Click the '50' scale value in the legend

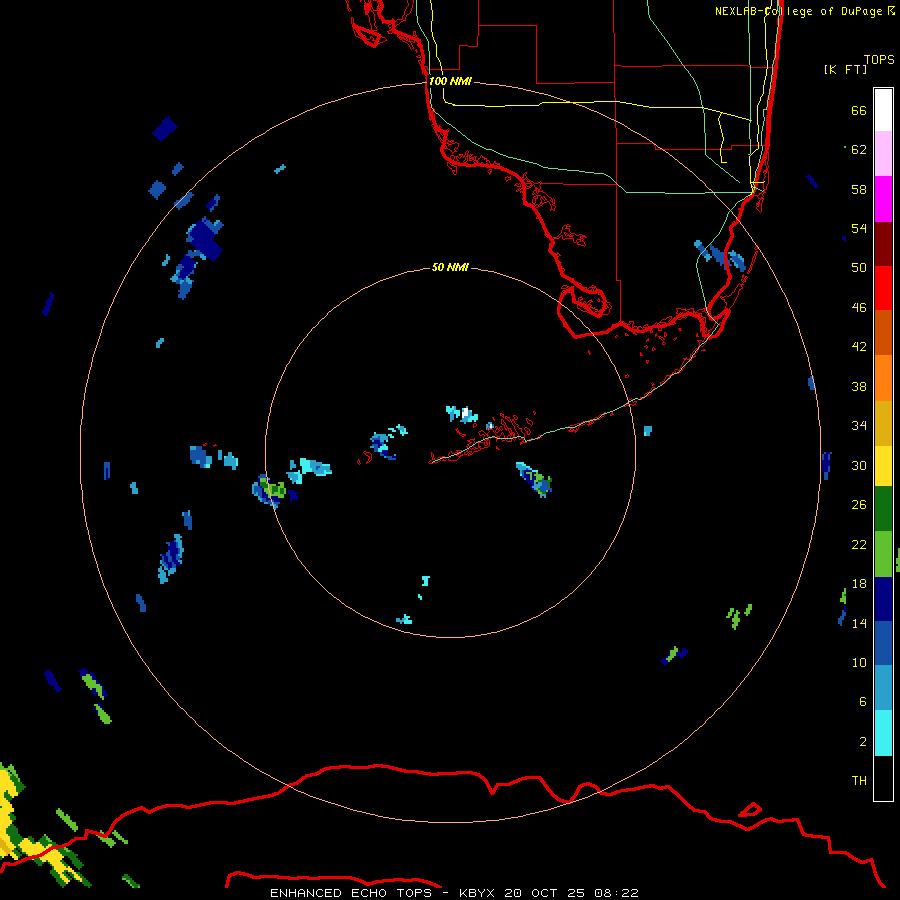click(x=859, y=267)
